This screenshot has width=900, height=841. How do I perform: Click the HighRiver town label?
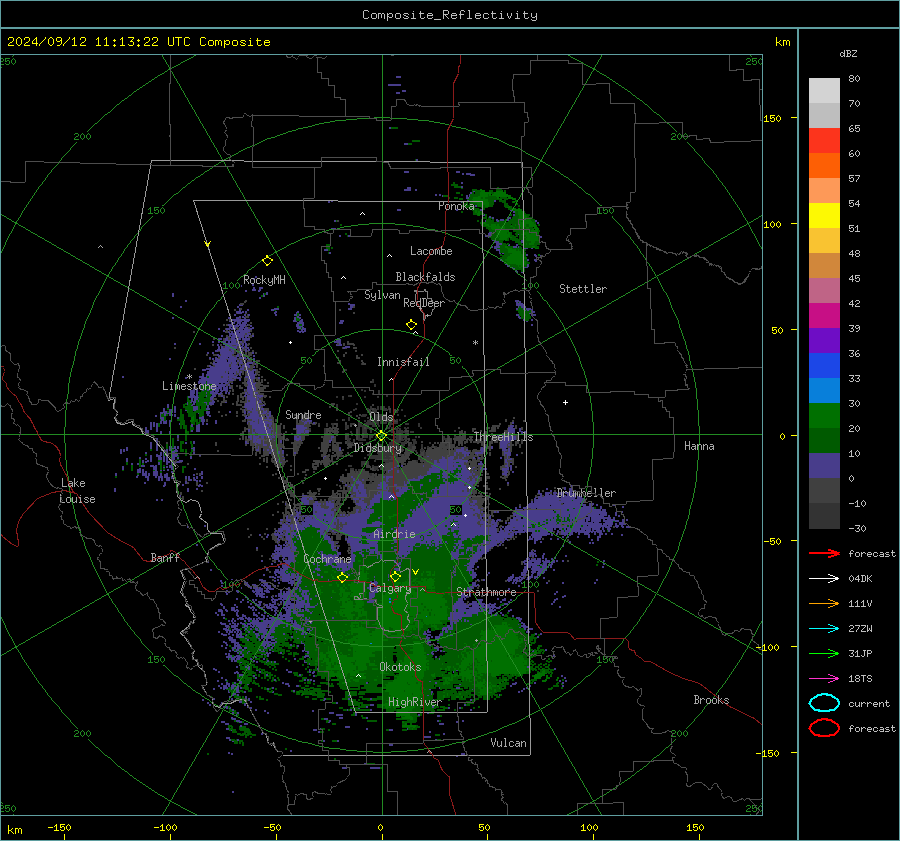pos(414,702)
